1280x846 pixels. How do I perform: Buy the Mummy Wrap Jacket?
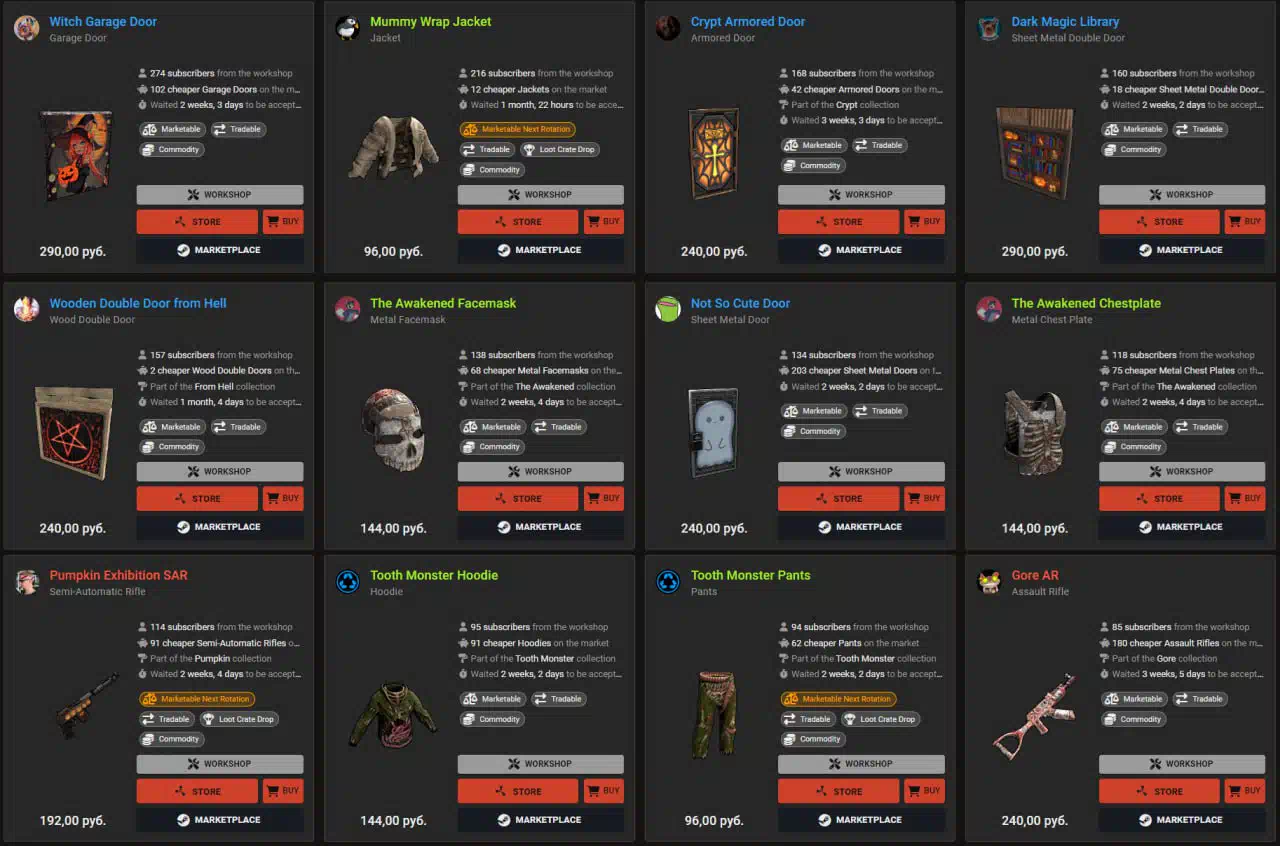click(x=604, y=222)
